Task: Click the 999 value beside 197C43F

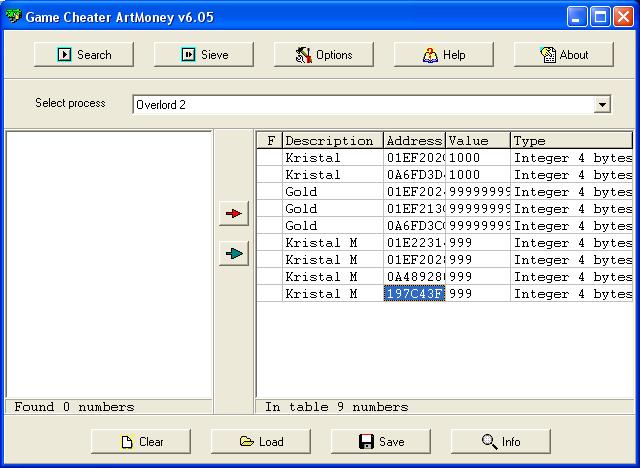Action: coord(478,294)
